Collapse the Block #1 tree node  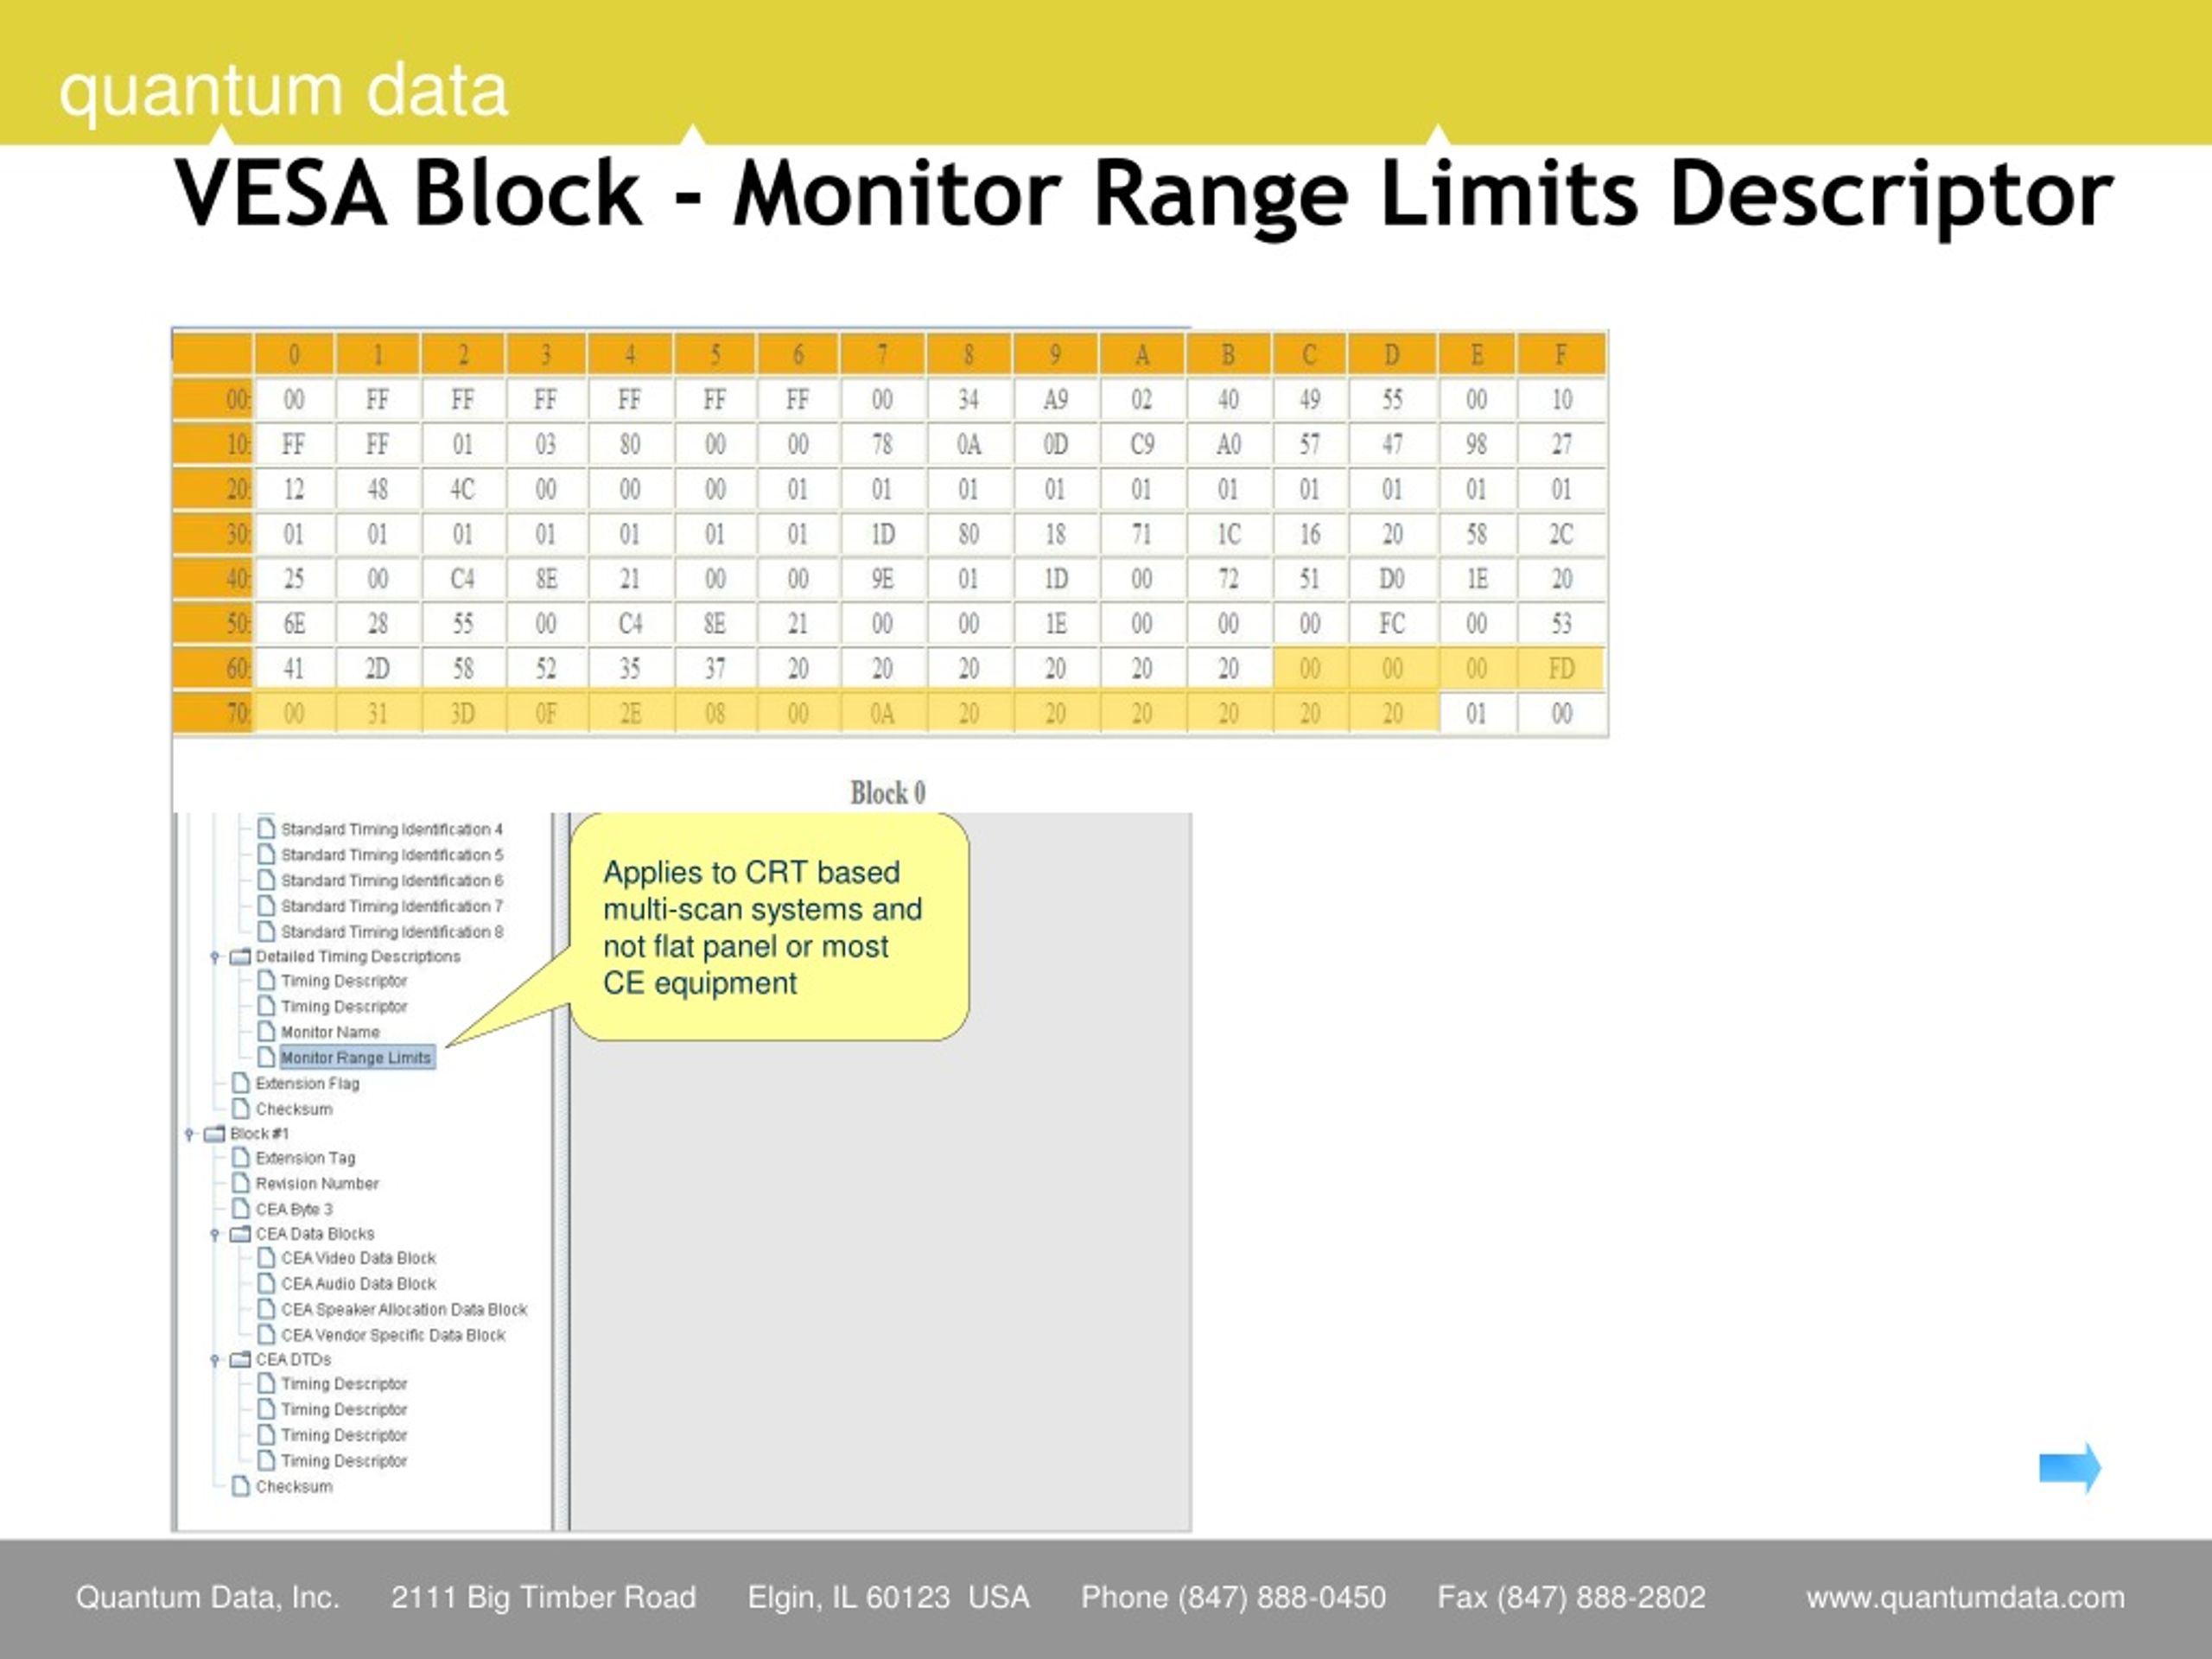[189, 1134]
